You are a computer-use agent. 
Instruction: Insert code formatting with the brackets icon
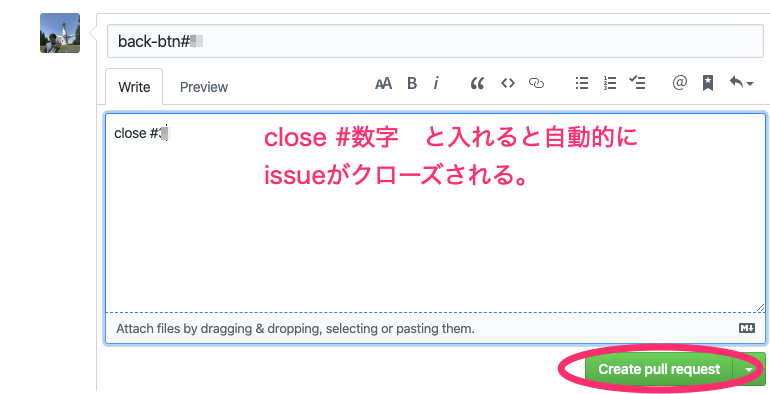pyautogui.click(x=508, y=84)
